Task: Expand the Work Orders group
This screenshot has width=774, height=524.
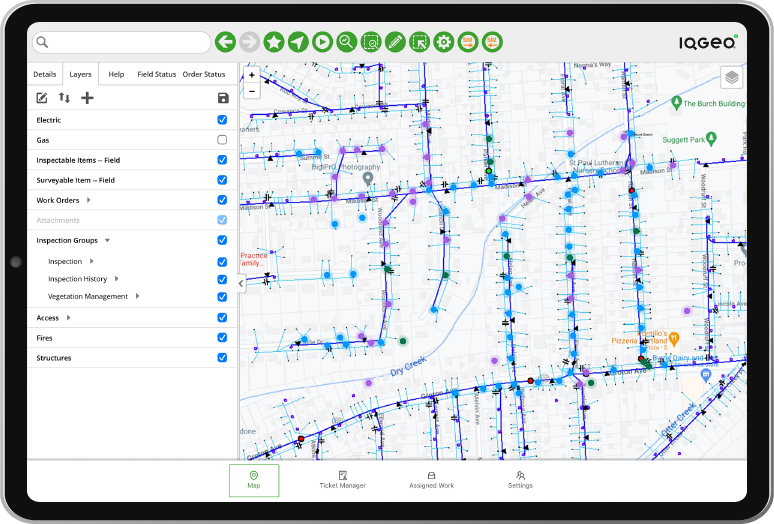Action: 89,200
